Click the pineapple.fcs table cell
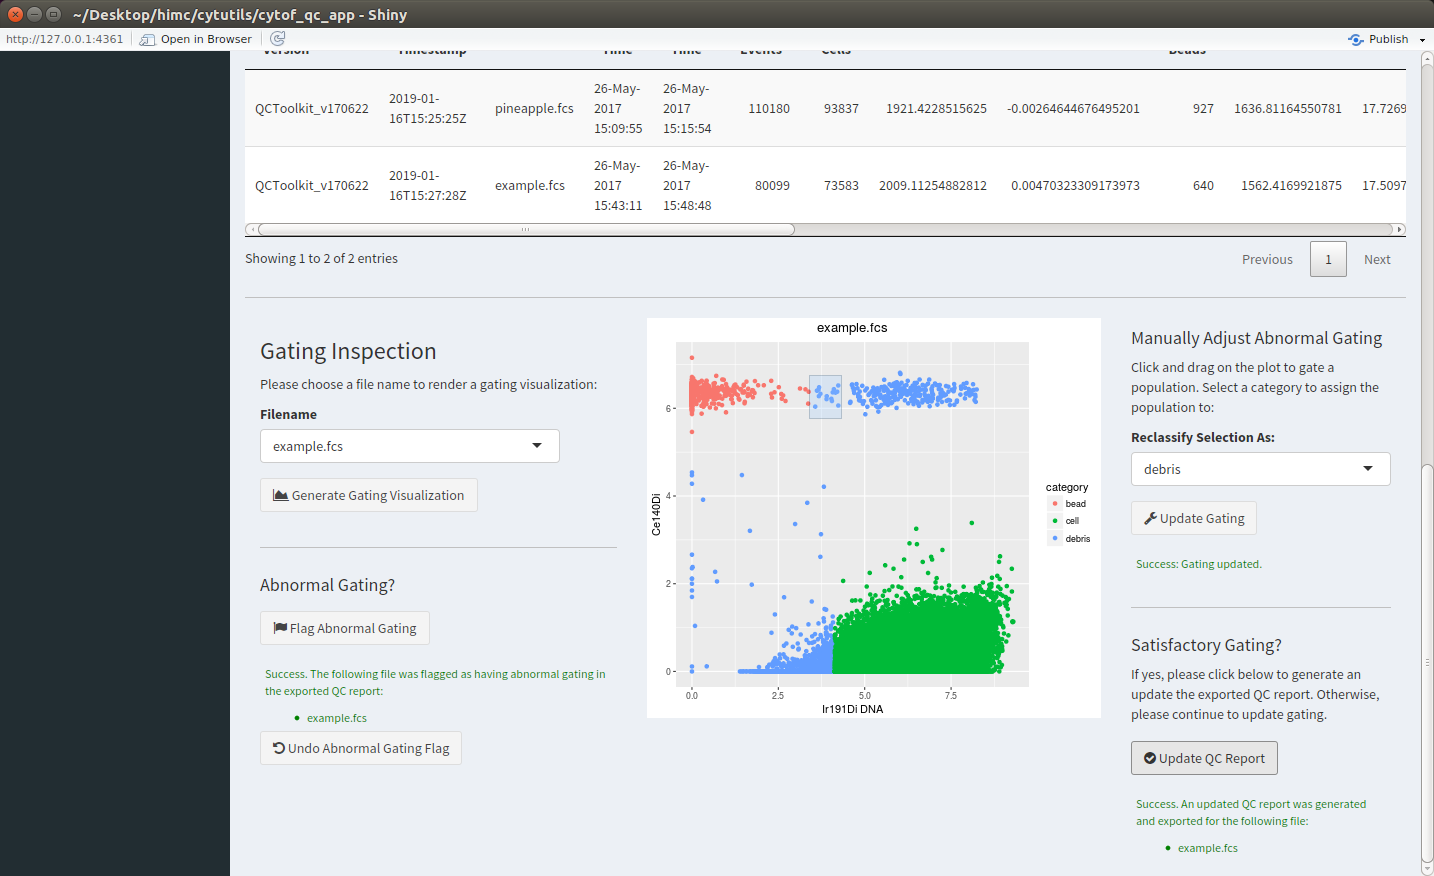1434x876 pixels. 534,108
